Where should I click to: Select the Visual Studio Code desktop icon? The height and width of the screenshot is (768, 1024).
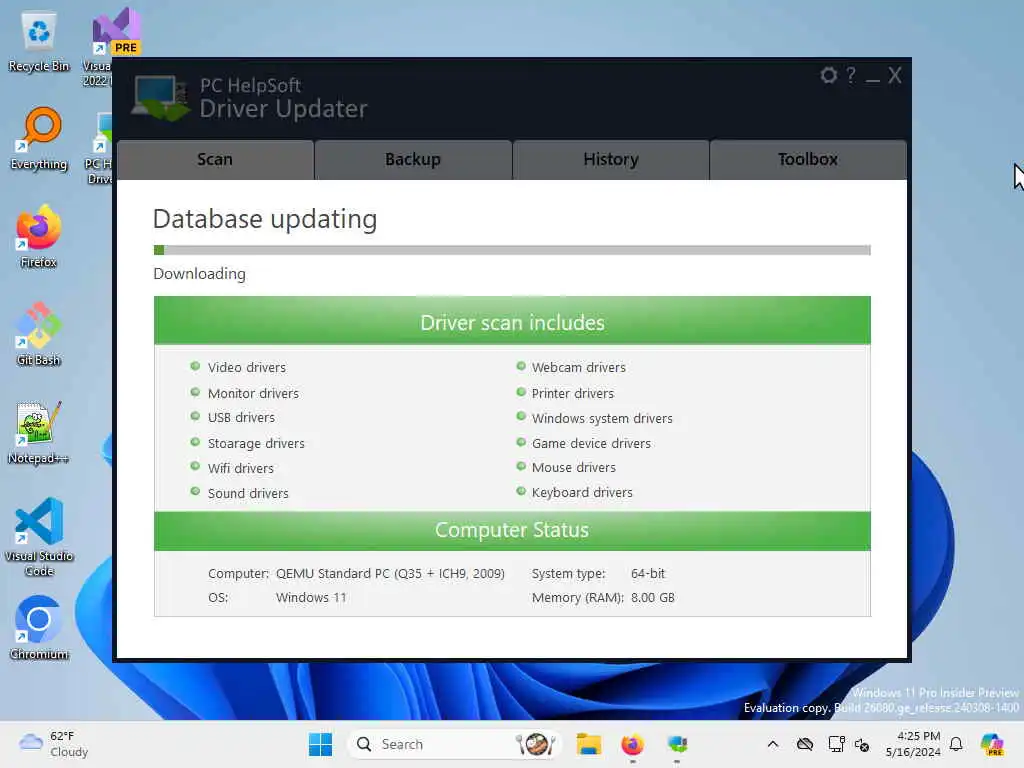[x=39, y=537]
